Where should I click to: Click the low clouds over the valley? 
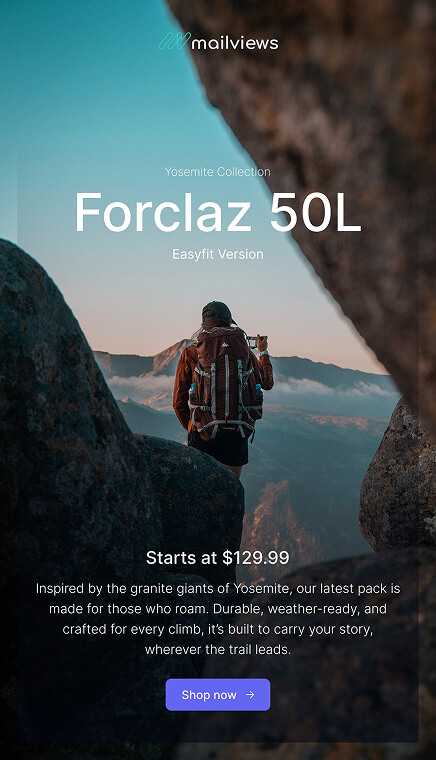[x=140, y=383]
